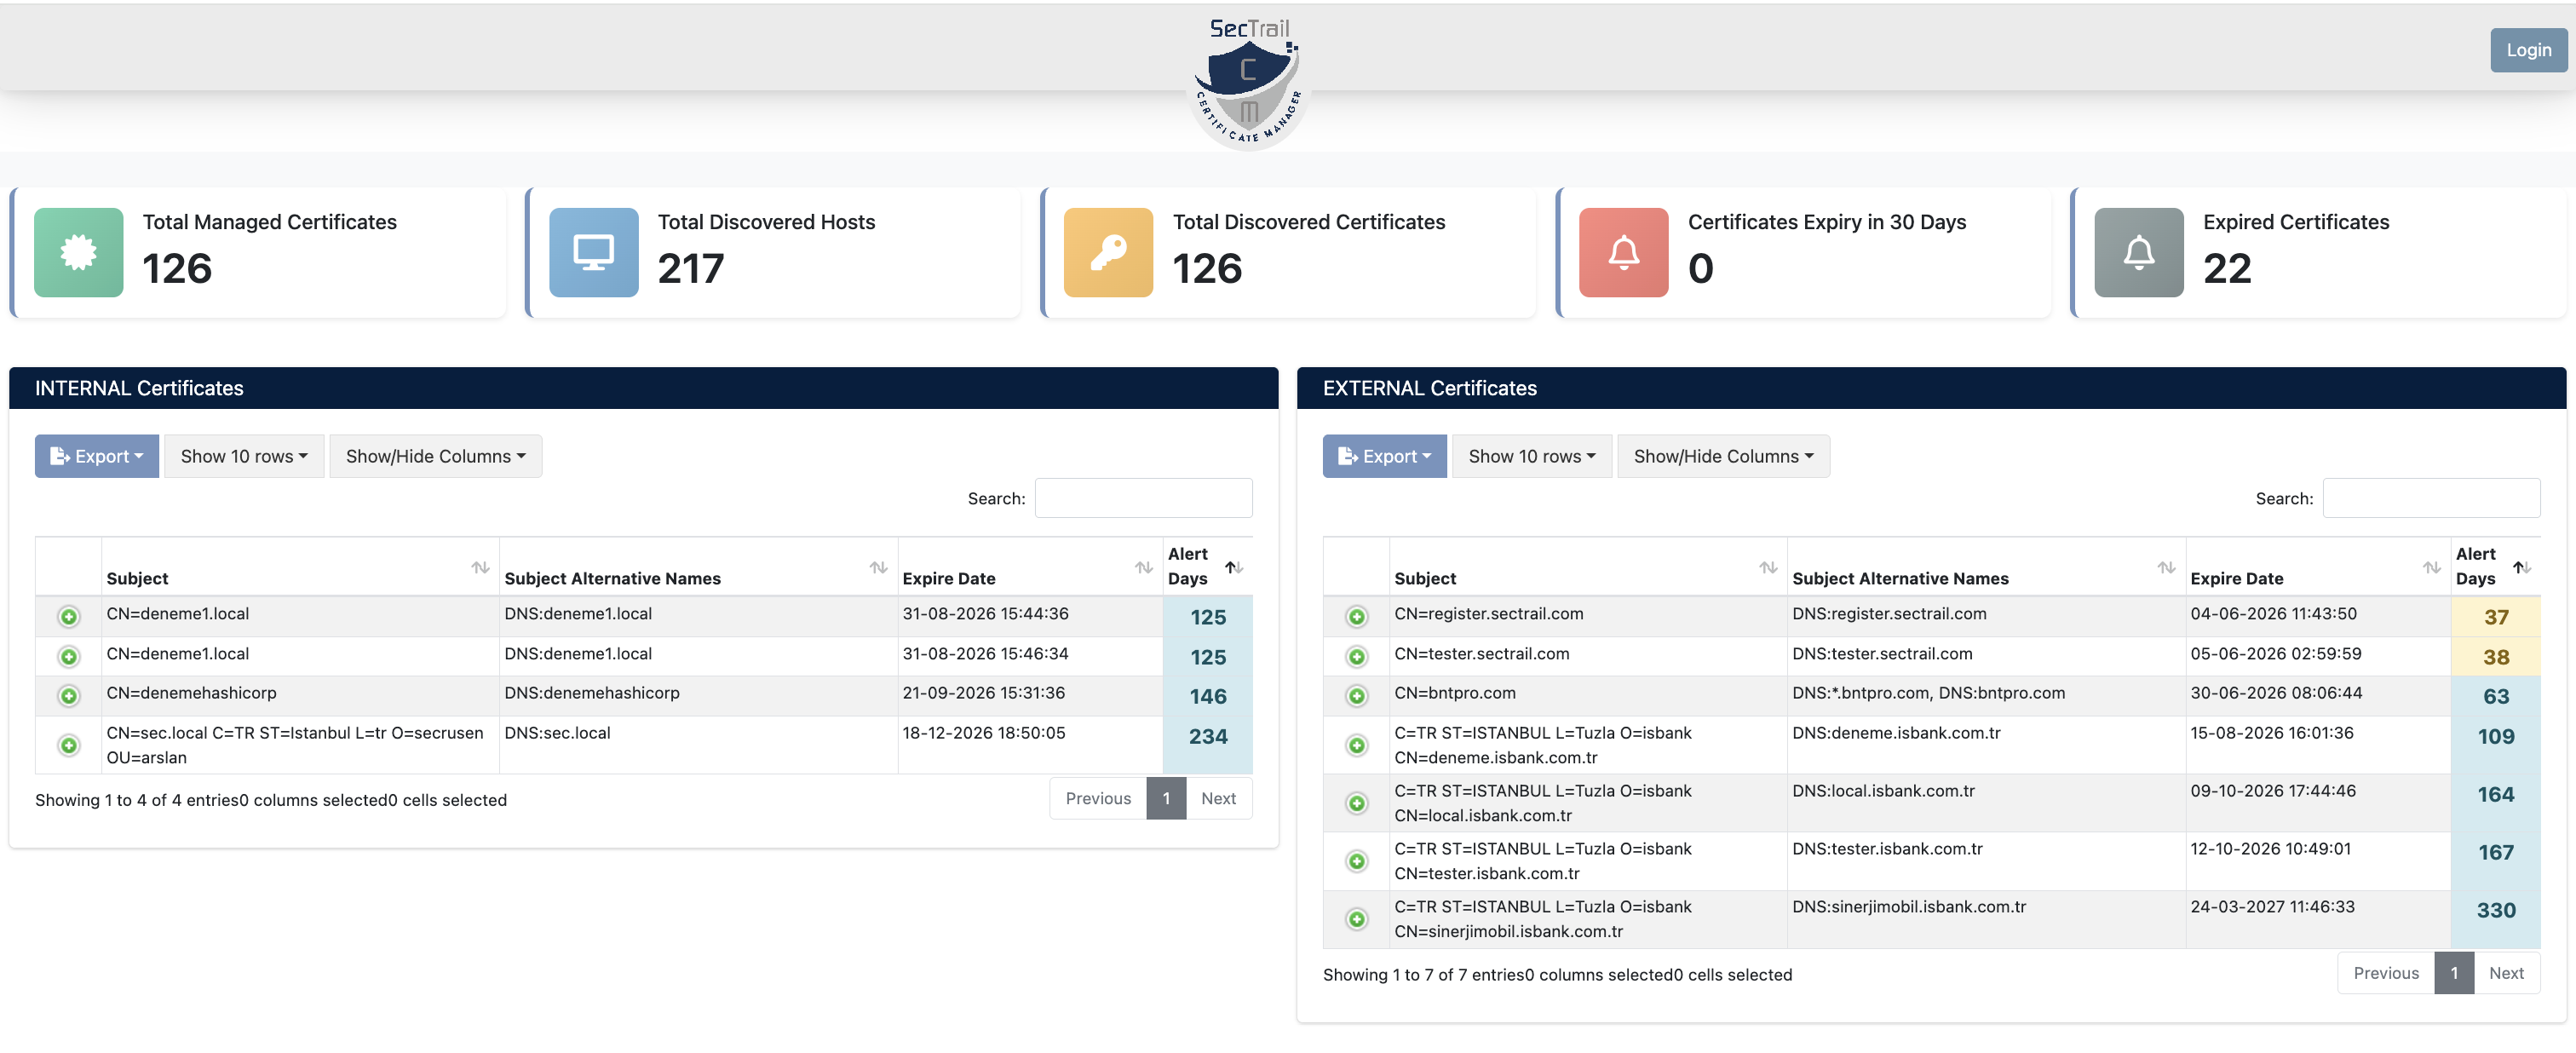Expand CN=deneme1.local row expiring 15:46:34
Screen dimensions: 2576x1053
(x=68, y=657)
